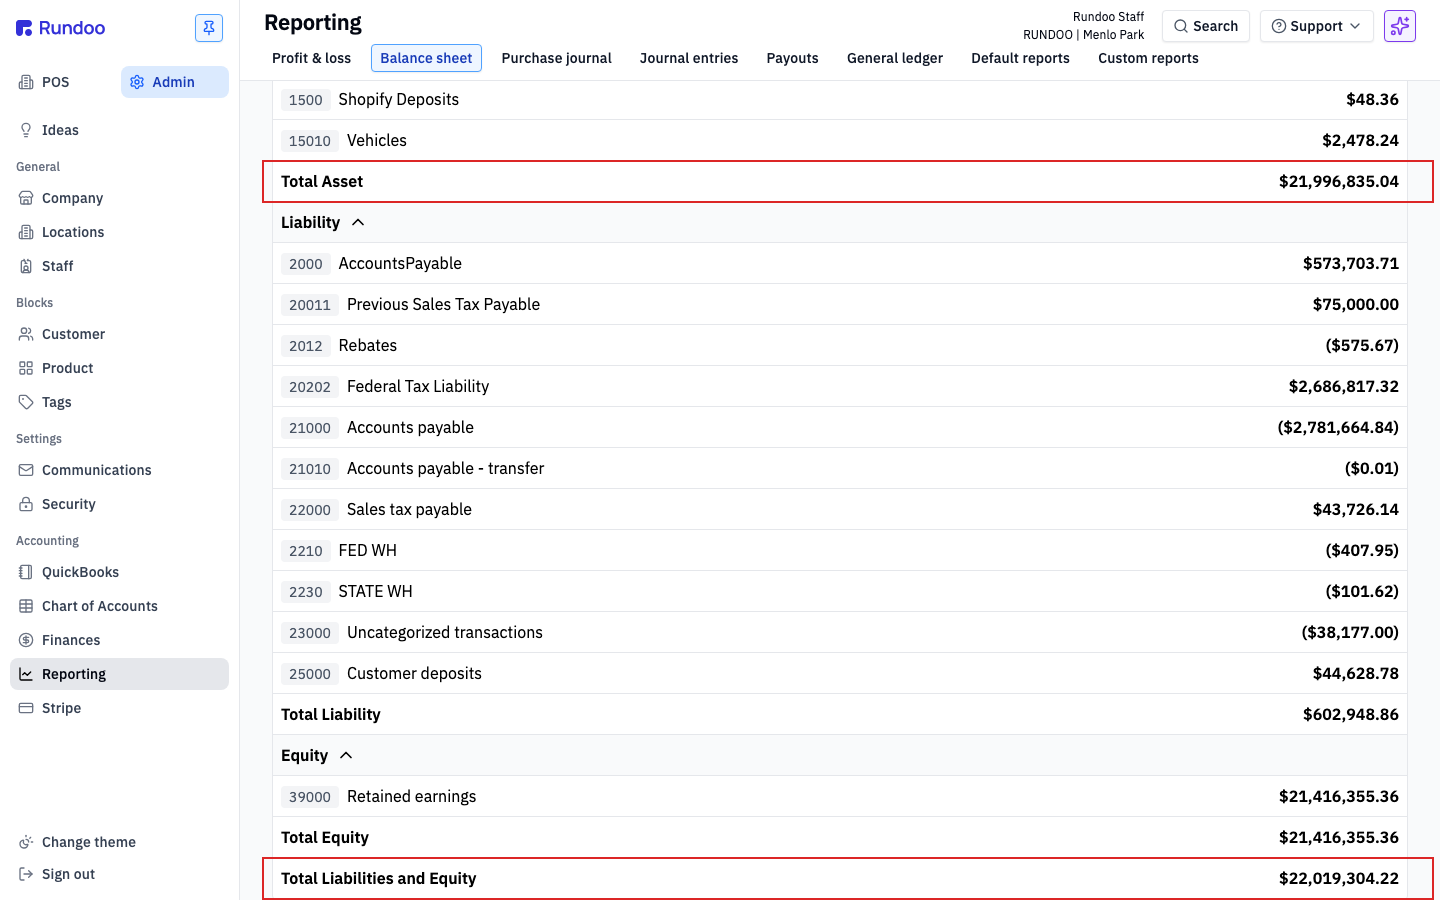Click the Company storefront icon
The width and height of the screenshot is (1440, 900).
tap(26, 198)
